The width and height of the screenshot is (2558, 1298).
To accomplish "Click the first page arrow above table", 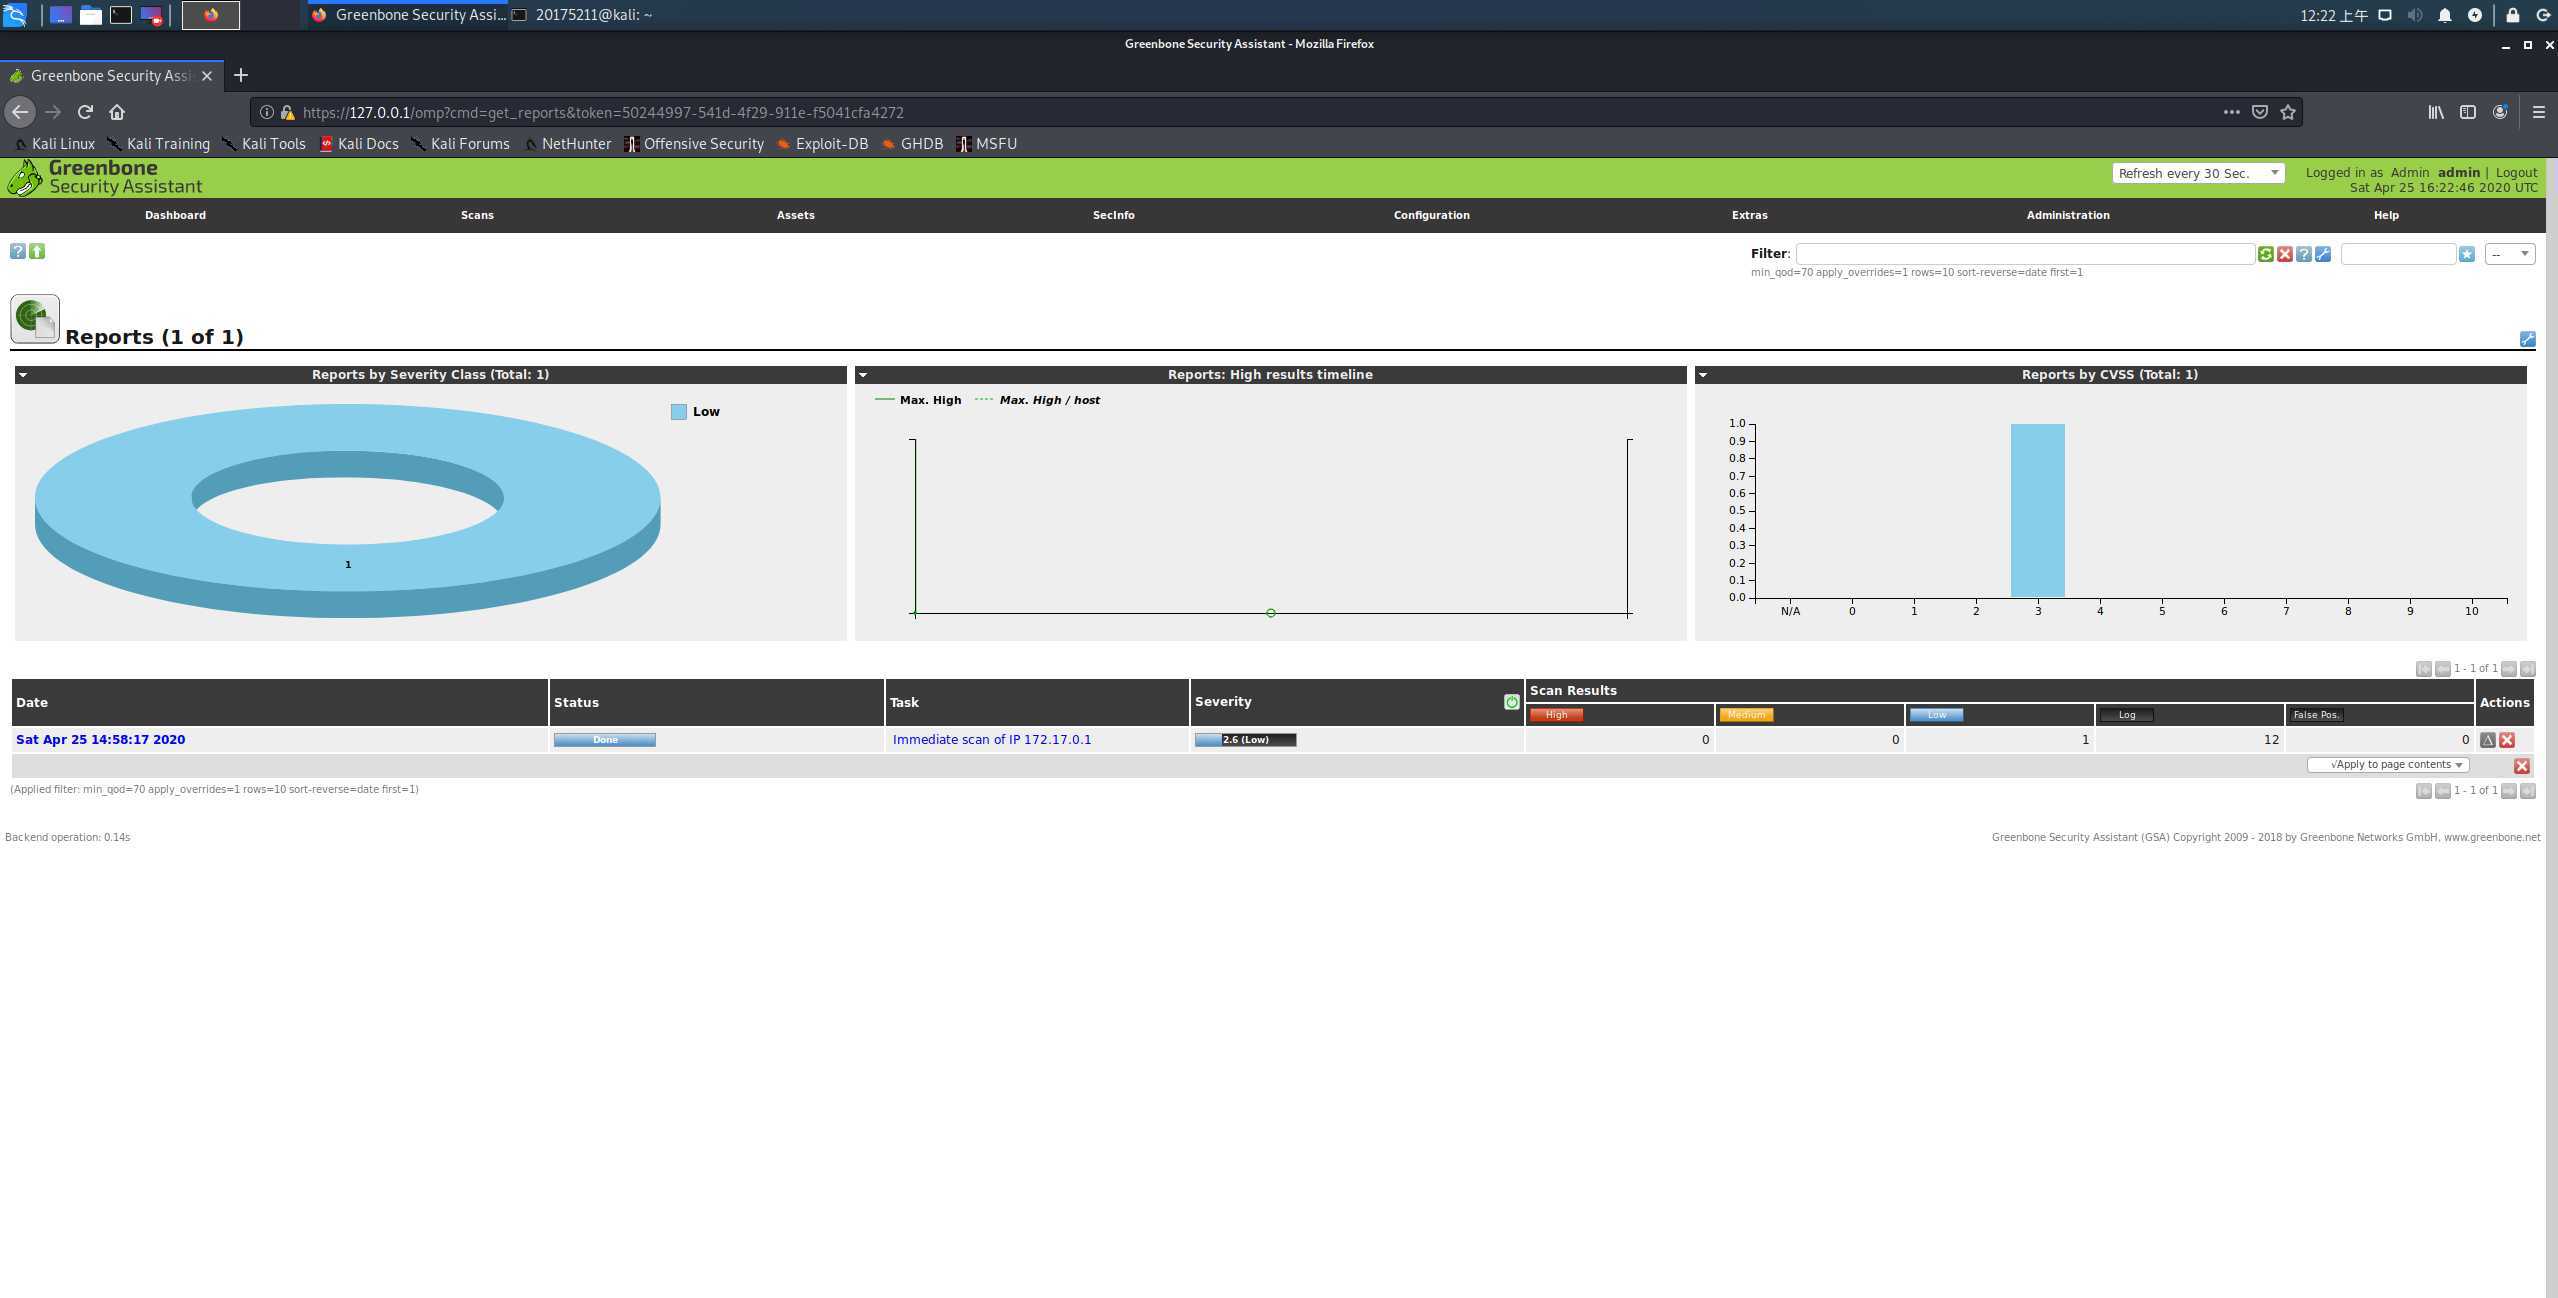I will click(x=2423, y=669).
